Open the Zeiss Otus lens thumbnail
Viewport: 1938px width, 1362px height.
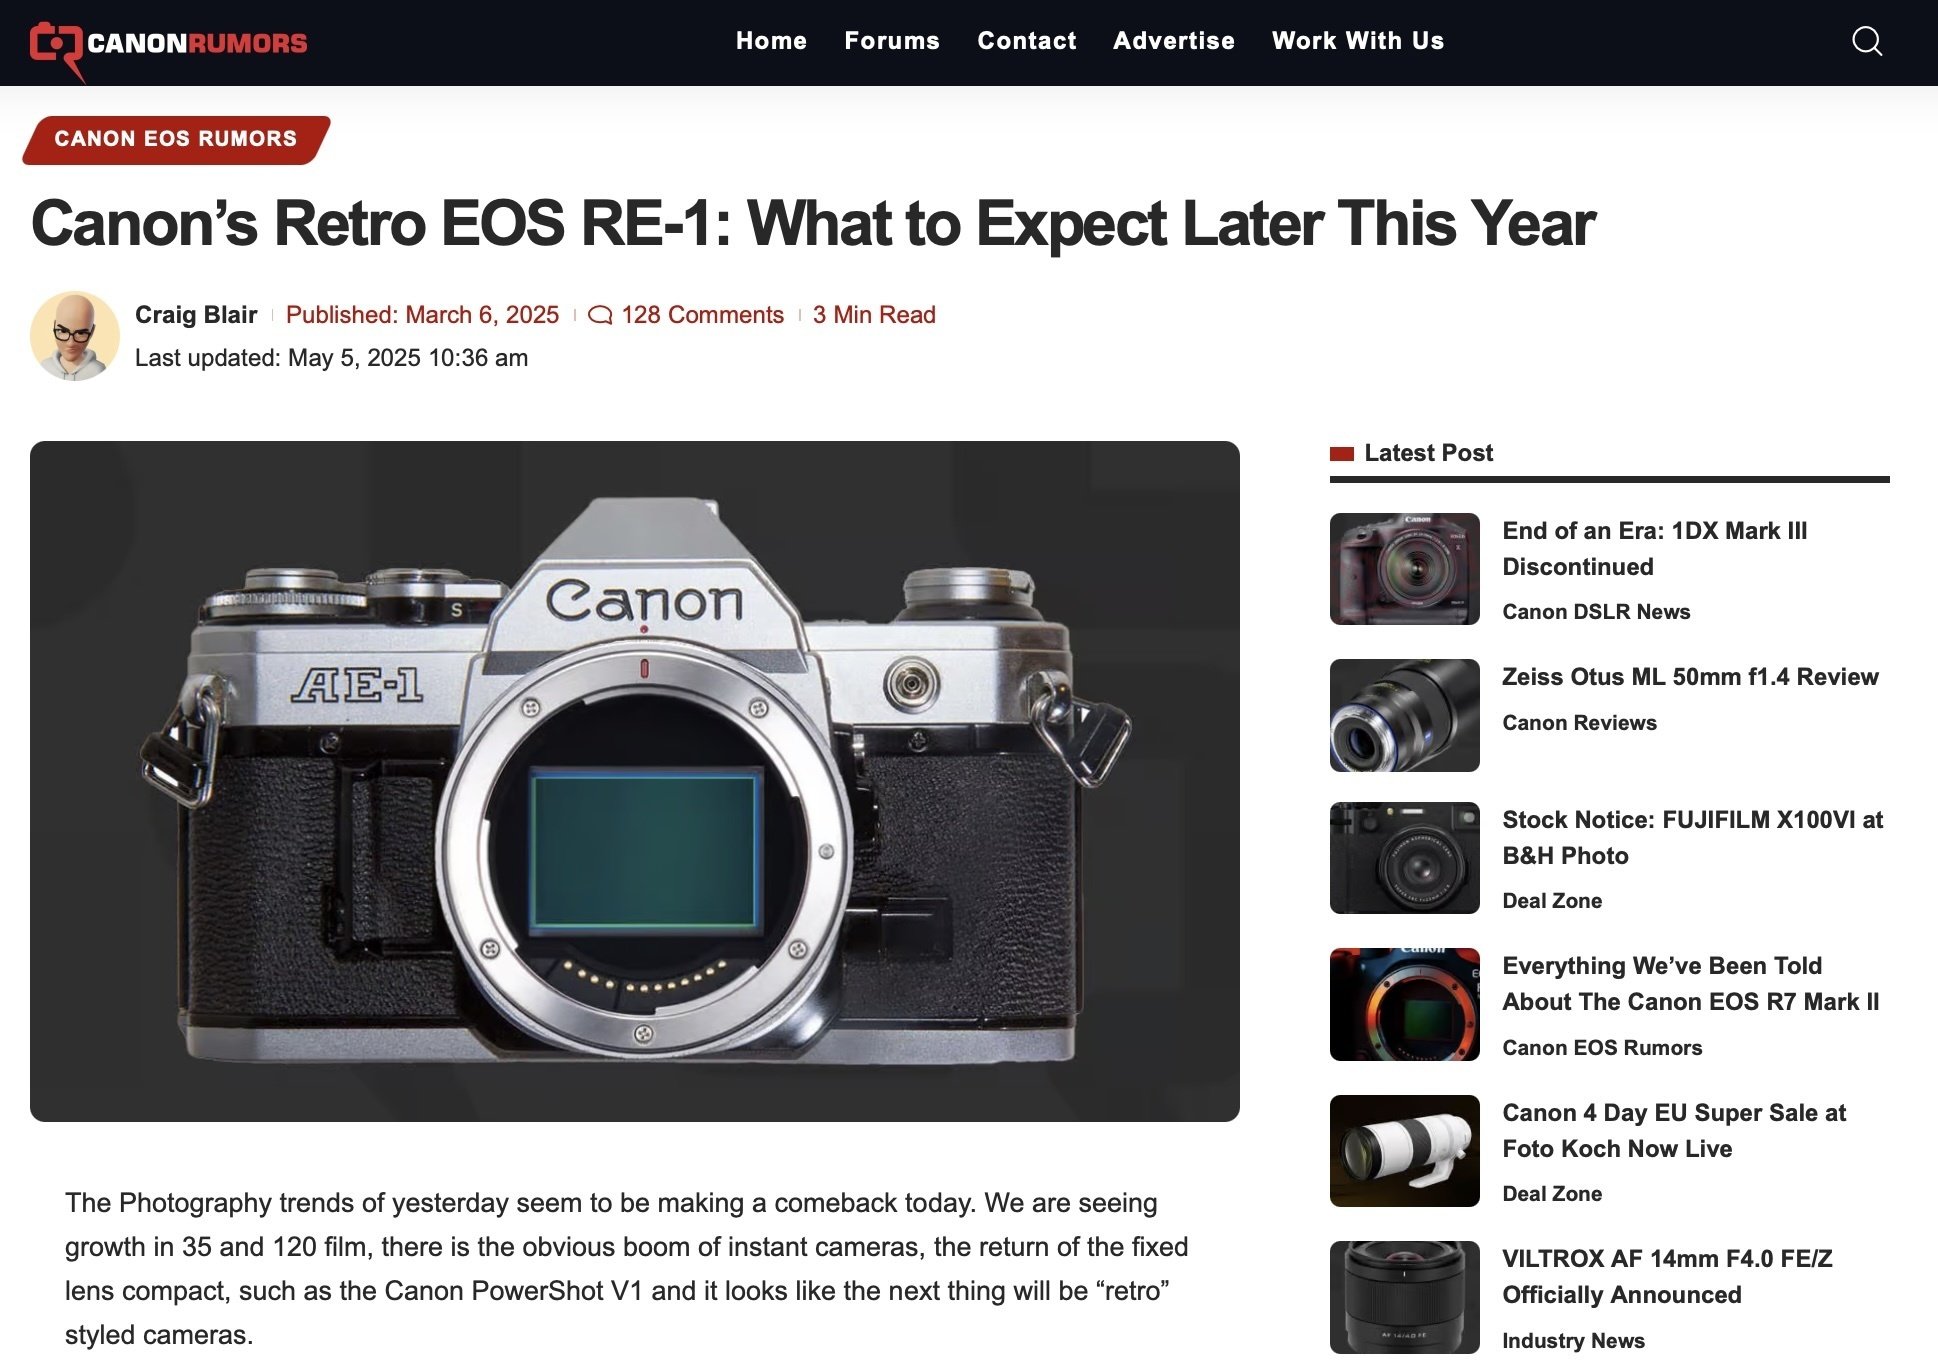click(1404, 715)
